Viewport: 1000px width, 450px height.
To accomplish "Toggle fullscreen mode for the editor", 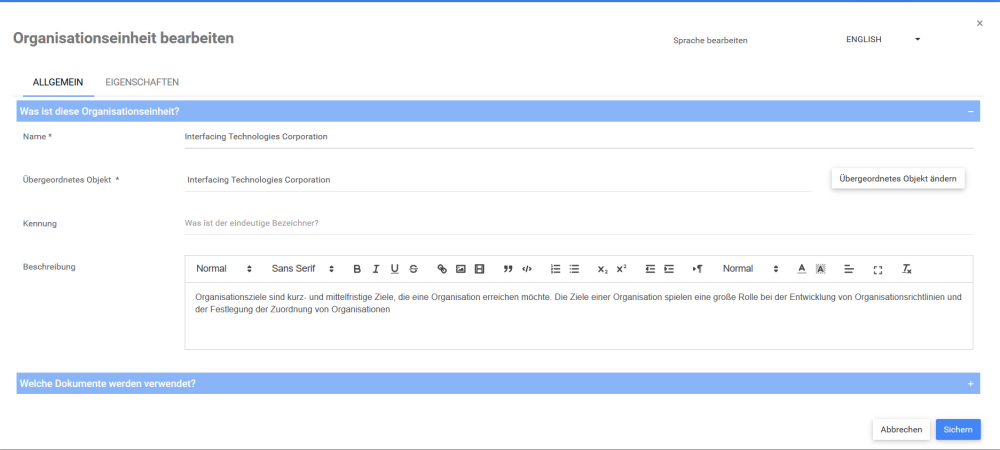I will (x=878, y=270).
